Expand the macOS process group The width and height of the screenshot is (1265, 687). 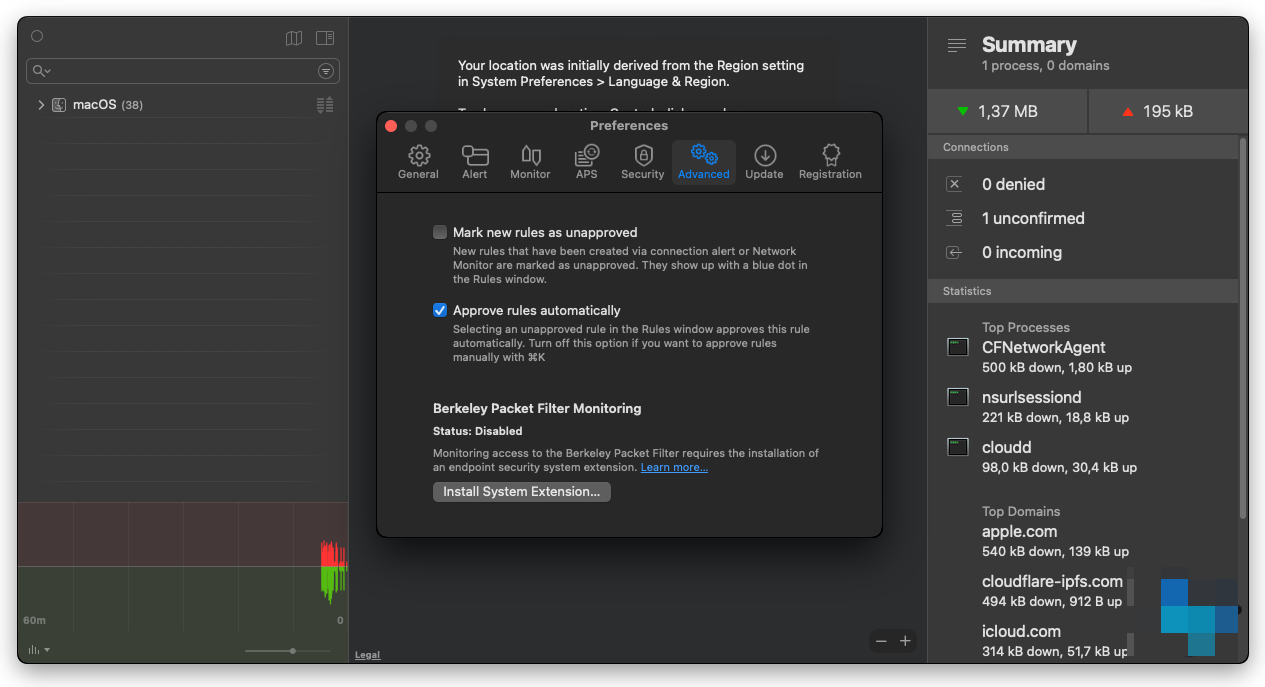pos(41,105)
